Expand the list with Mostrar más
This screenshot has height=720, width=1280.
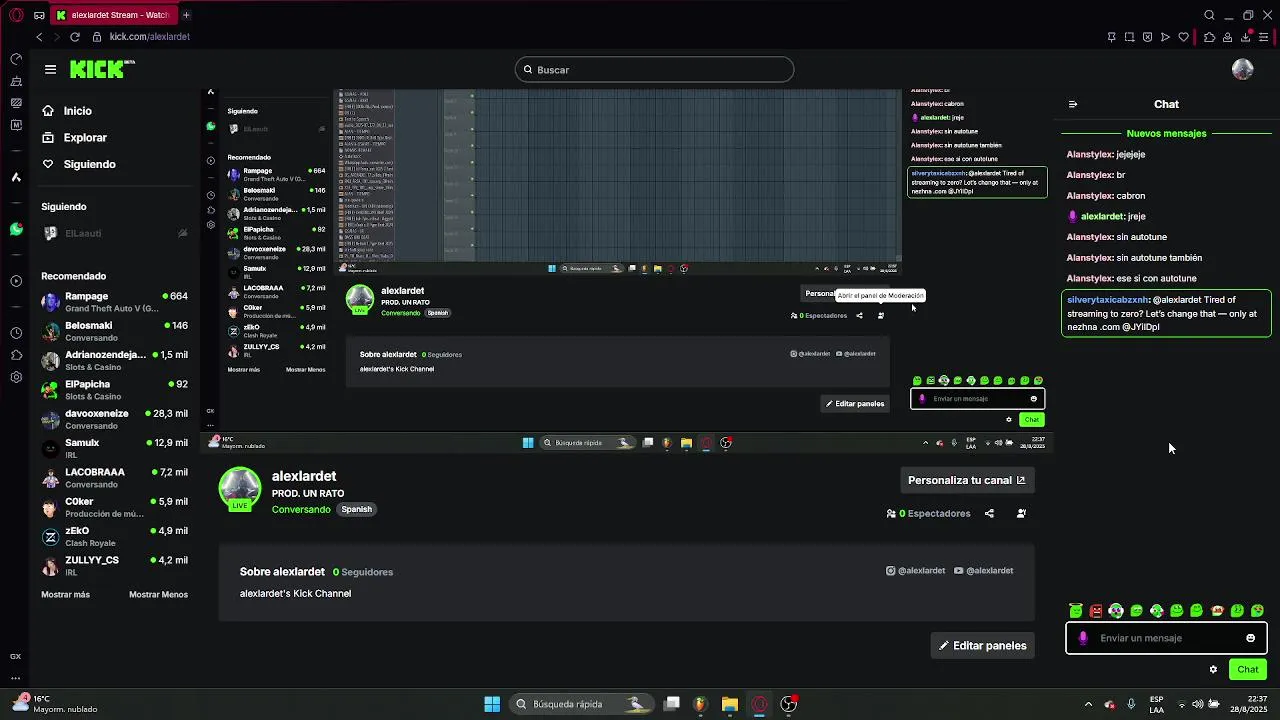tap(65, 594)
